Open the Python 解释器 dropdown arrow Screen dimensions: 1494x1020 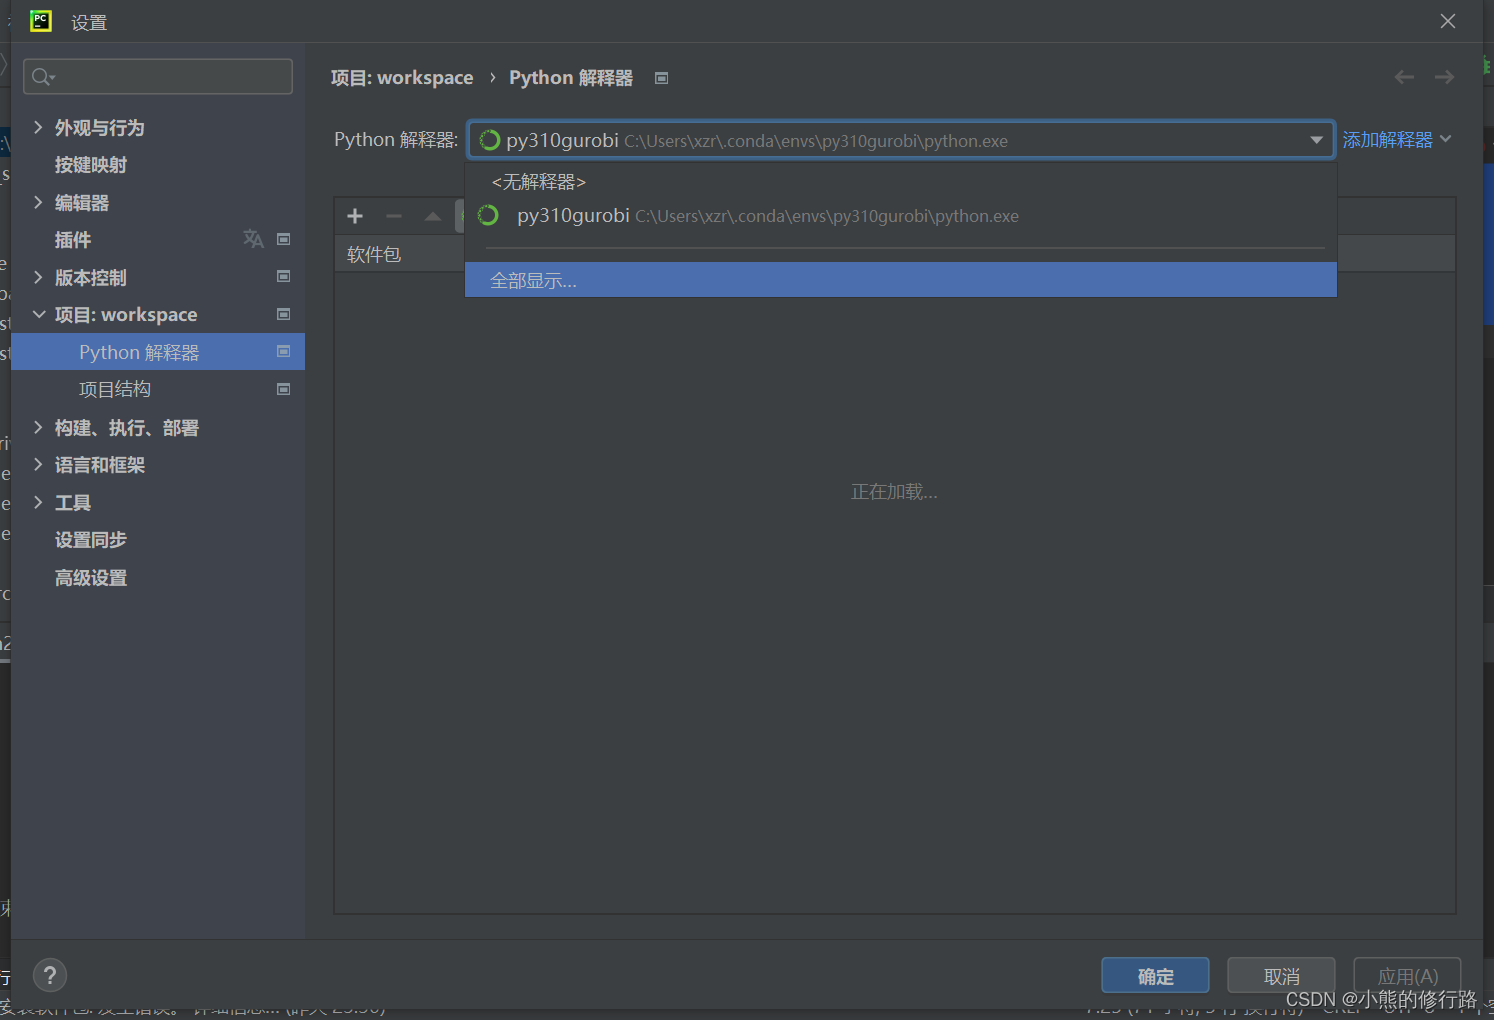click(1316, 140)
